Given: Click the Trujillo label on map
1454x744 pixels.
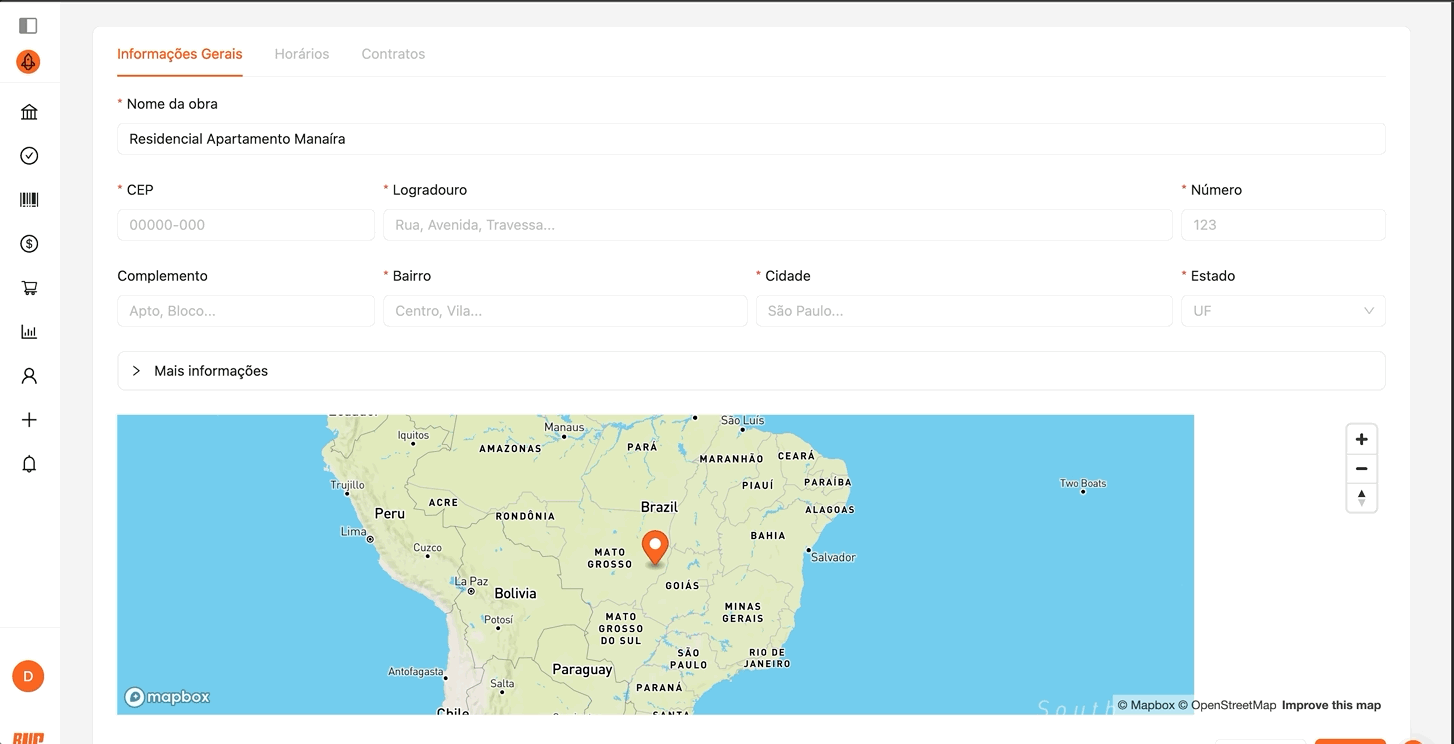Looking at the screenshot, I should point(347,485).
